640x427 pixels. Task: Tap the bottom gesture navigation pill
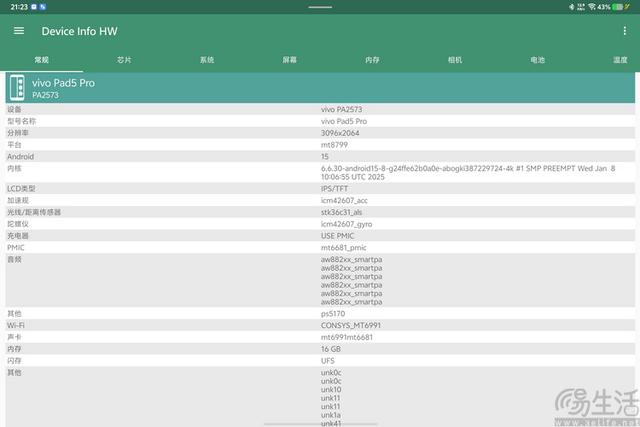(x=320, y=424)
